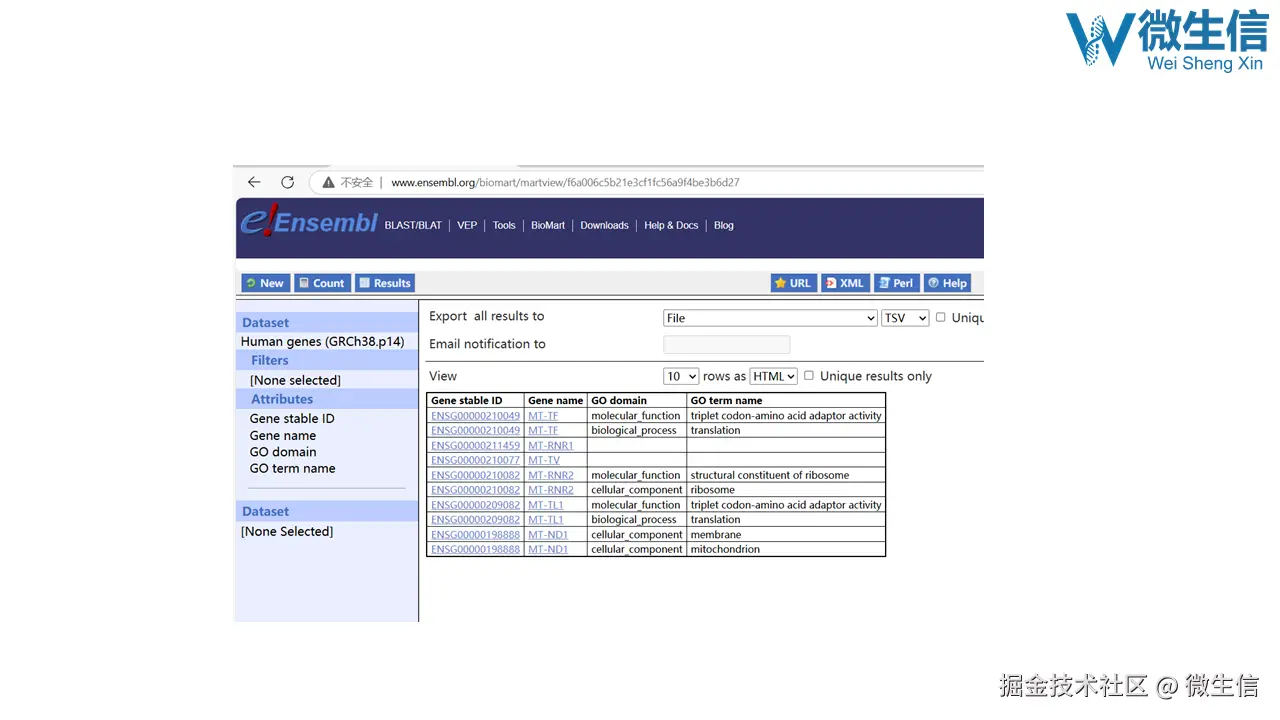This screenshot has width=1280, height=720.
Task: Tick the Unique checkbox beside TSV
Action: point(940,317)
